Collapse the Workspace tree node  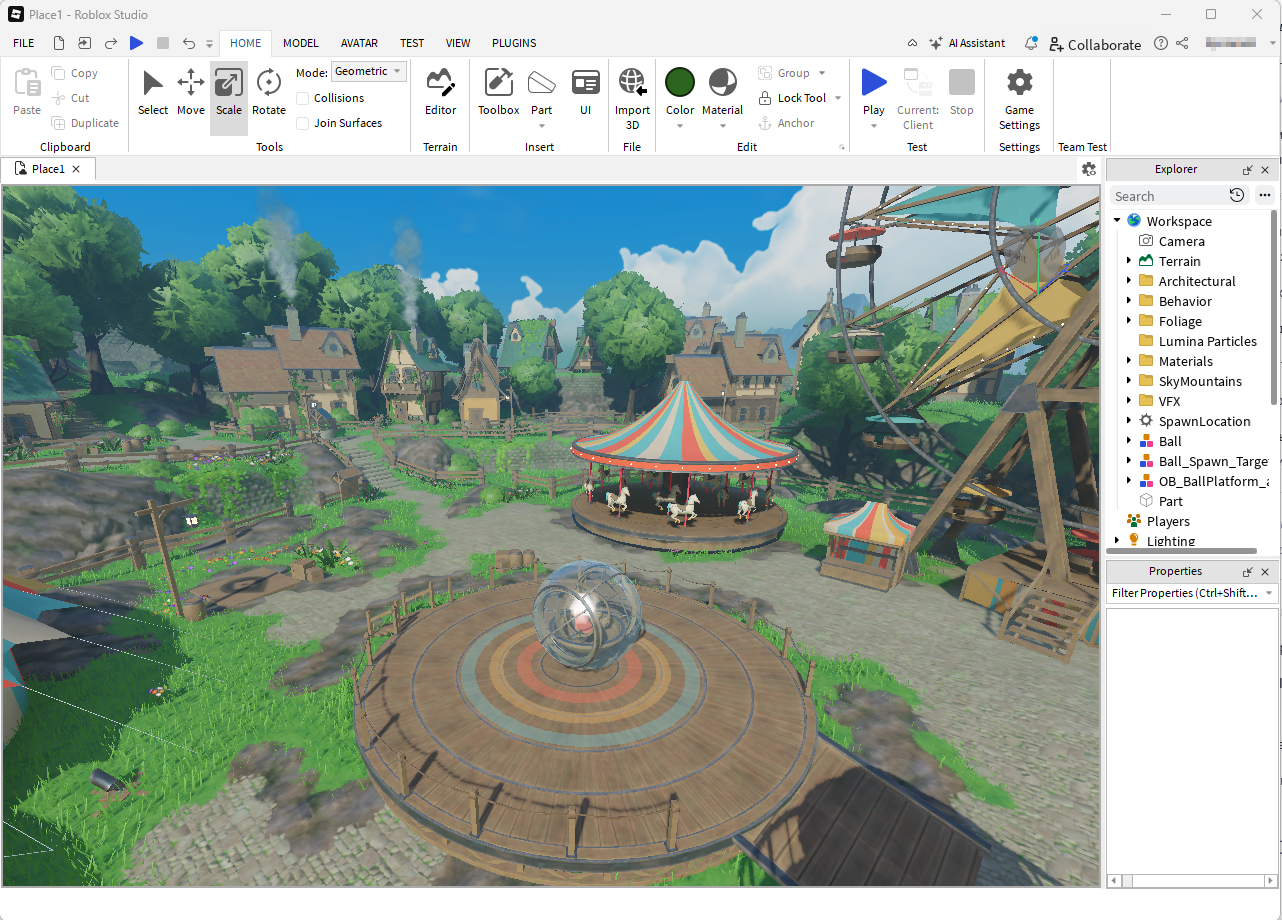click(1117, 221)
